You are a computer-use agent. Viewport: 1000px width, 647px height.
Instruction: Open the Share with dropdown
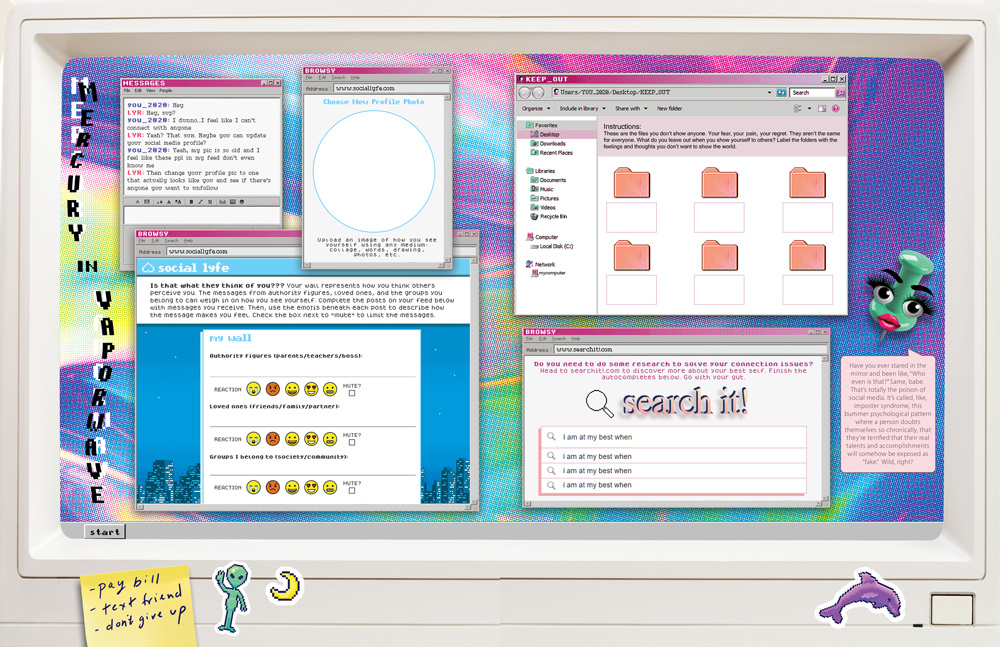click(631, 109)
